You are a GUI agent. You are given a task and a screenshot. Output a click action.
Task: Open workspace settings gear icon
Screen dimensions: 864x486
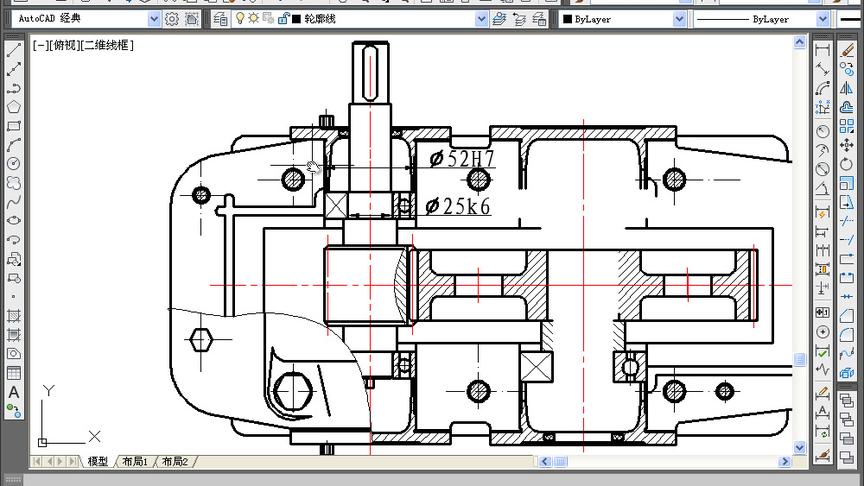coord(171,19)
